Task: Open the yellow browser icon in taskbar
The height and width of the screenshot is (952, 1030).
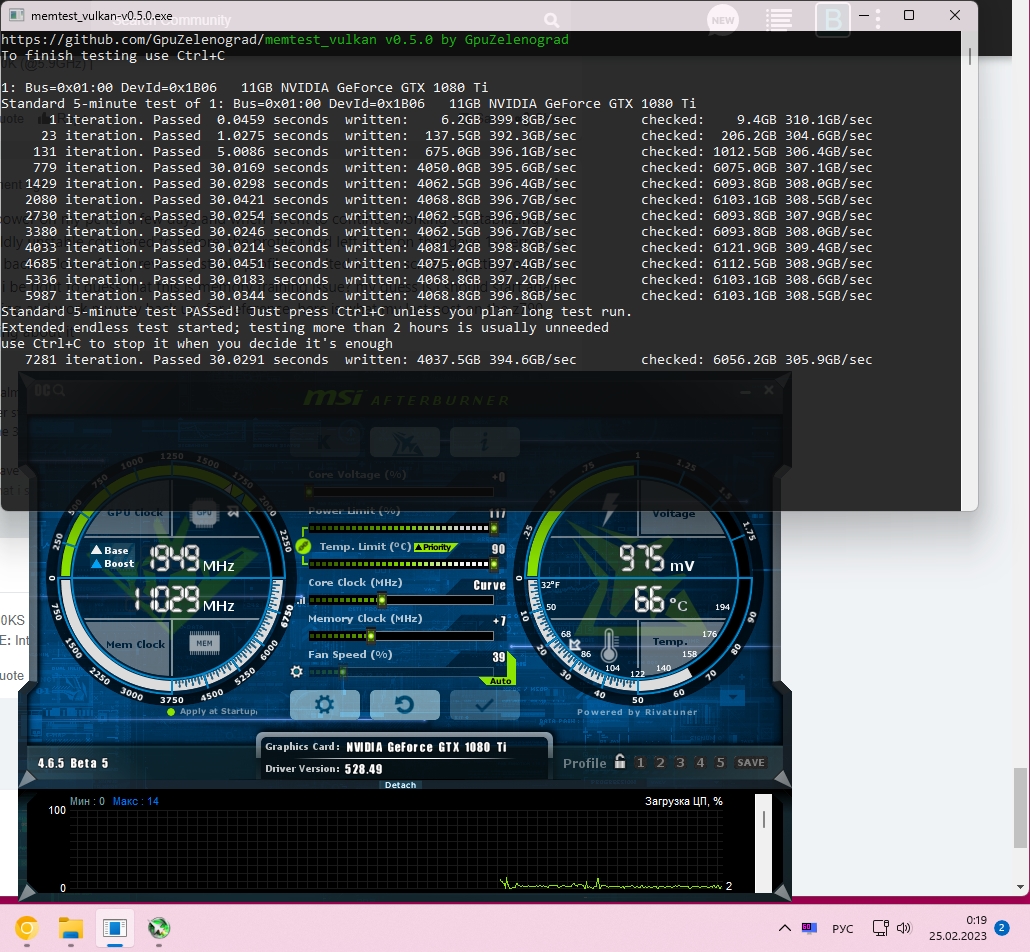Action: (27, 928)
